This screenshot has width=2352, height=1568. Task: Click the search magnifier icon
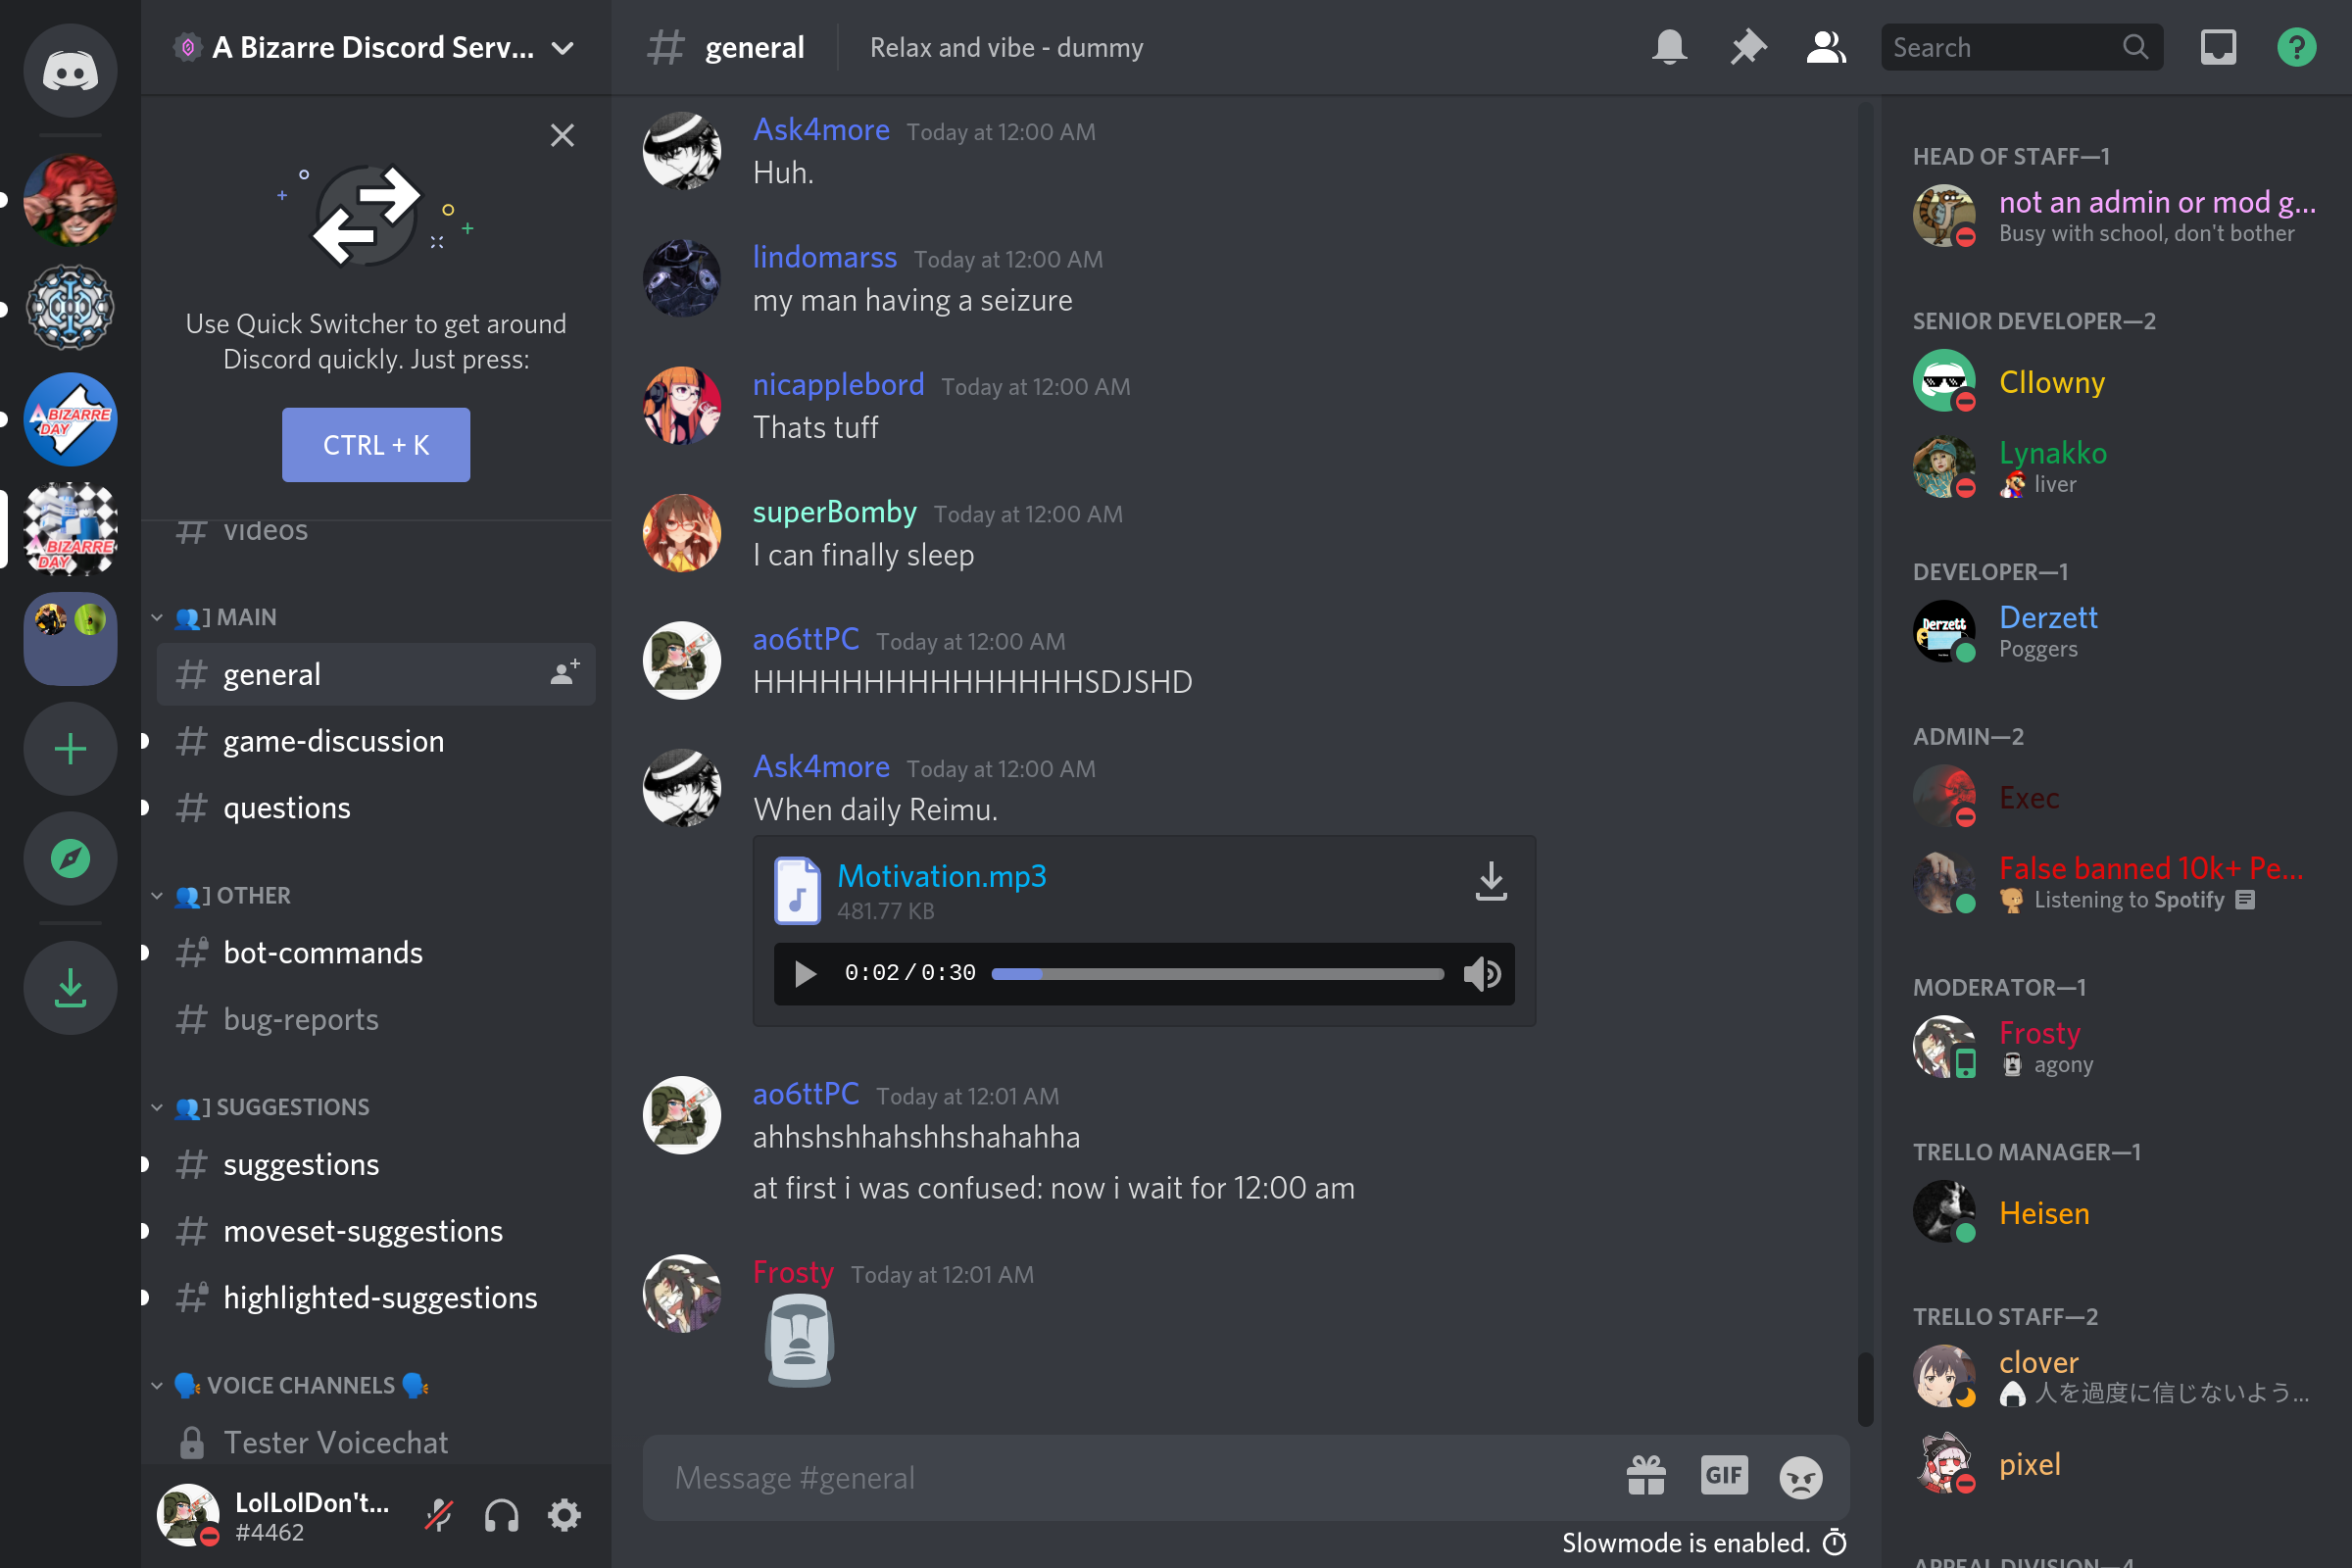[2136, 47]
